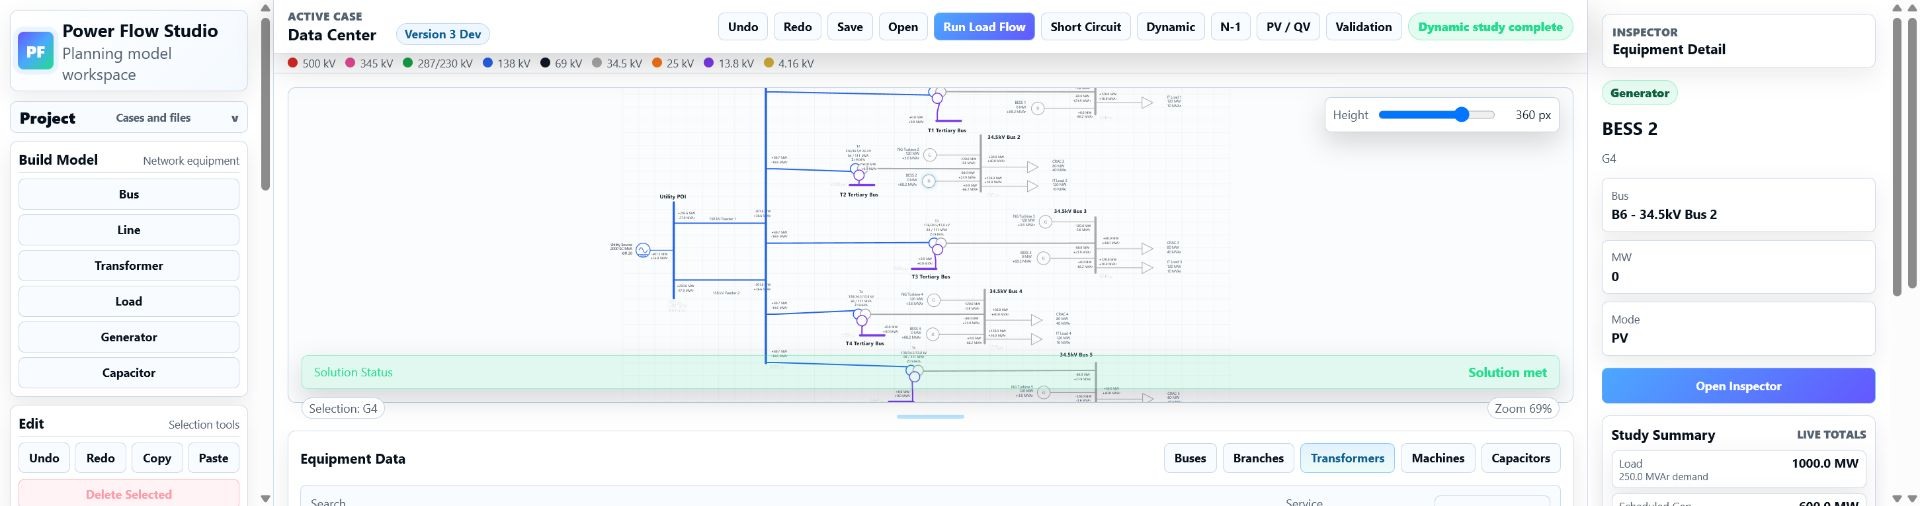Open the Bus B6 field in inspector
The image size is (1920, 506).
point(1738,205)
